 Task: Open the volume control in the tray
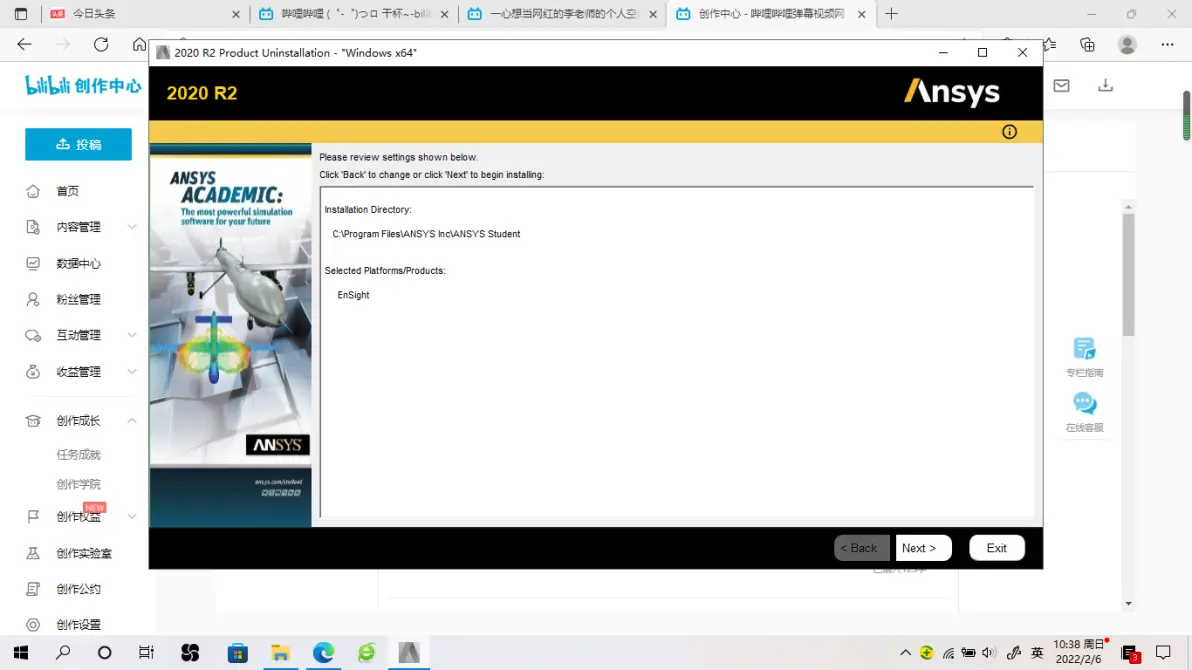coord(988,653)
